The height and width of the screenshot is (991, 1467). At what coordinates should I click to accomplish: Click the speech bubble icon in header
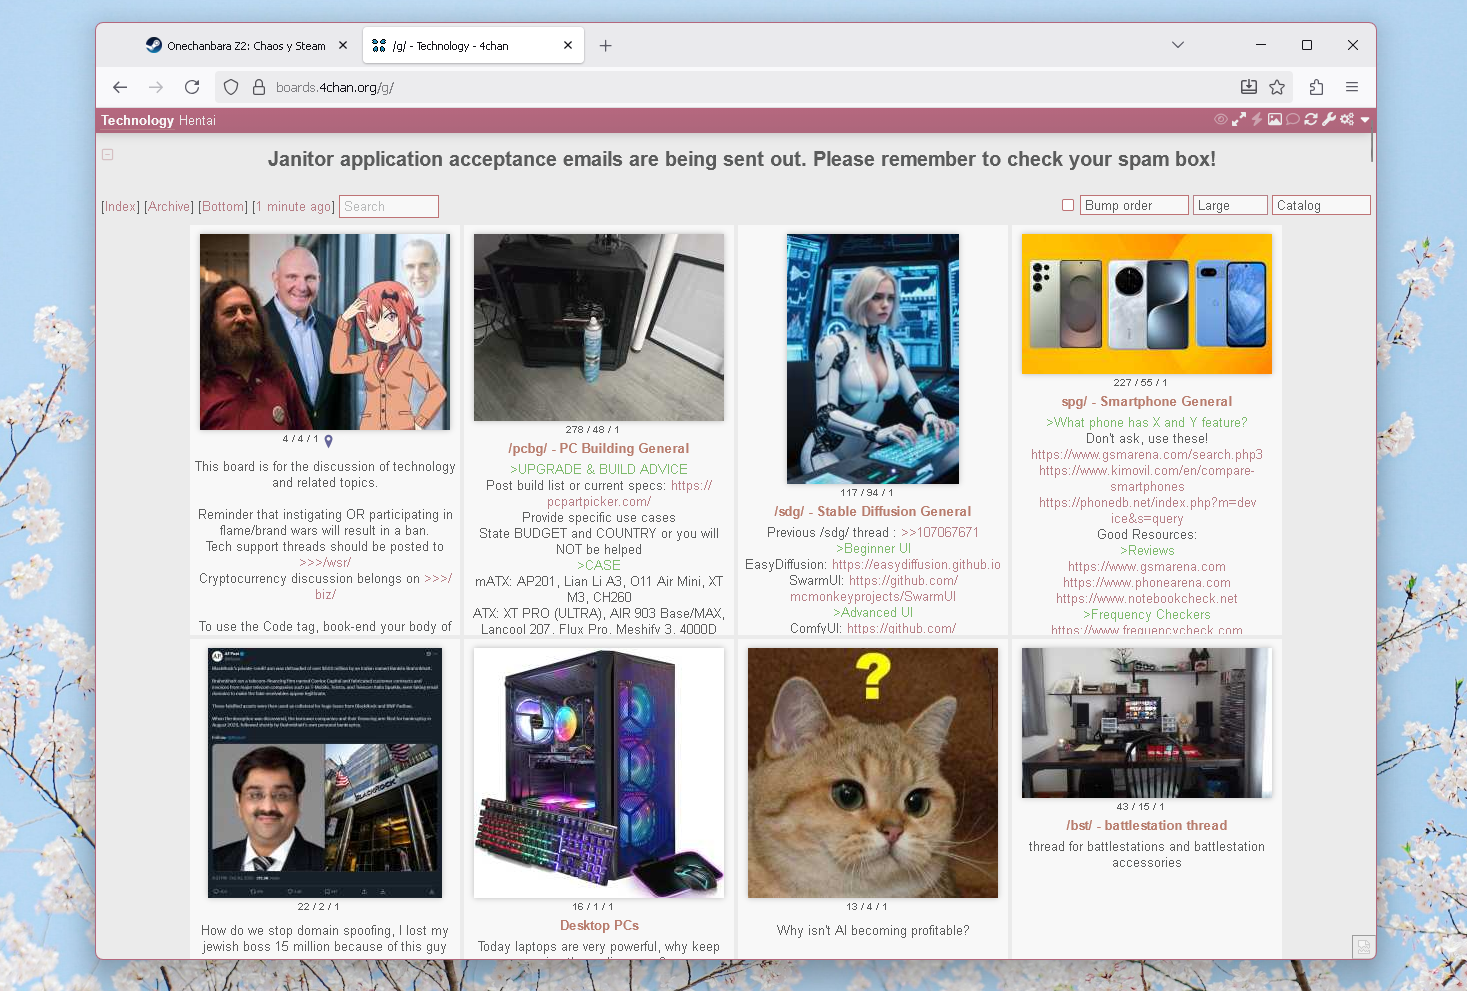(1293, 119)
